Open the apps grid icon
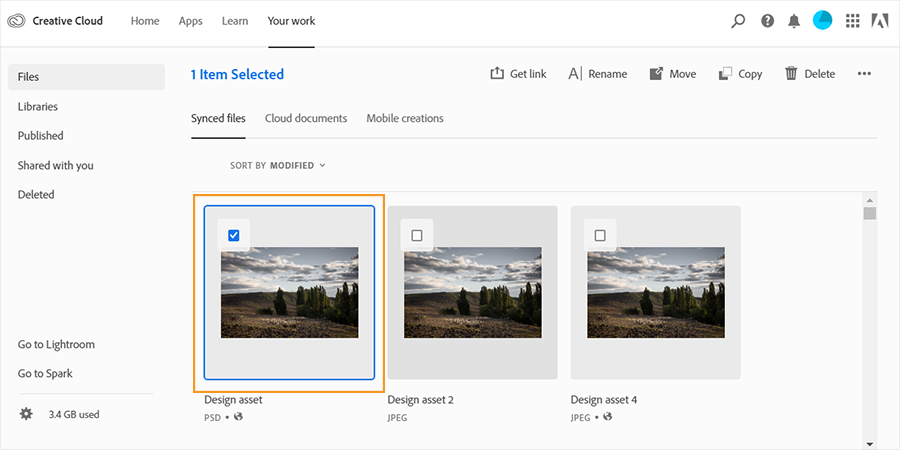 pos(852,21)
